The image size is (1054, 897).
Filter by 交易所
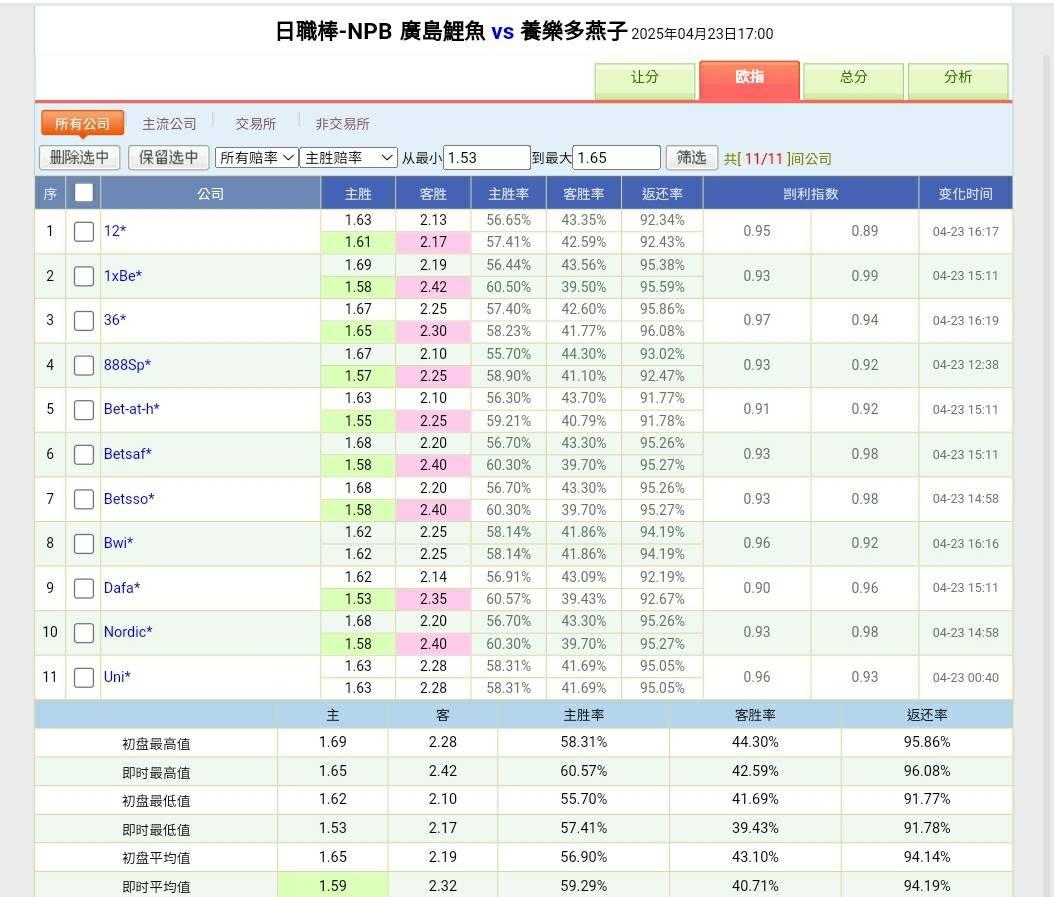255,124
